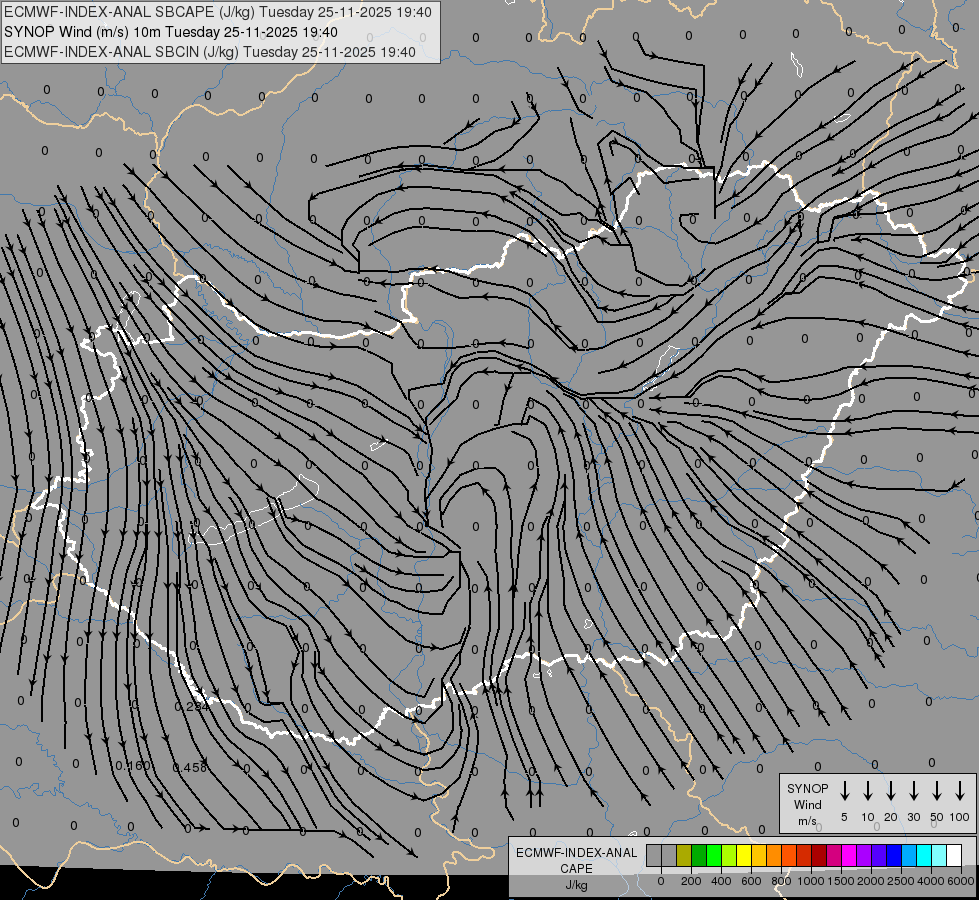Click the dark green CAPE legend swatch
The height and width of the screenshot is (900, 979).
[x=699, y=855]
